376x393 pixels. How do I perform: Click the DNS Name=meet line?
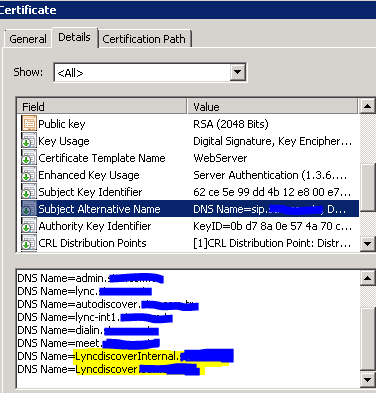pyautogui.click(x=89, y=343)
